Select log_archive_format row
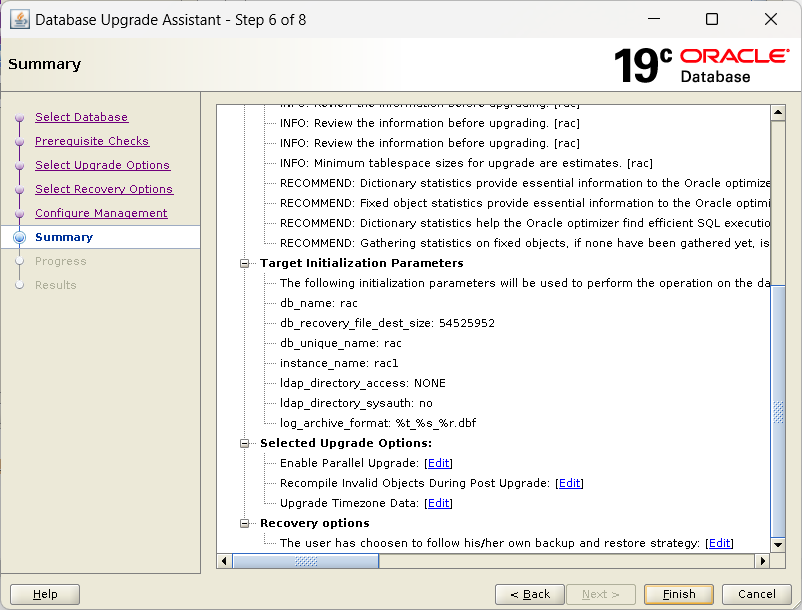802x610 pixels. coord(377,423)
